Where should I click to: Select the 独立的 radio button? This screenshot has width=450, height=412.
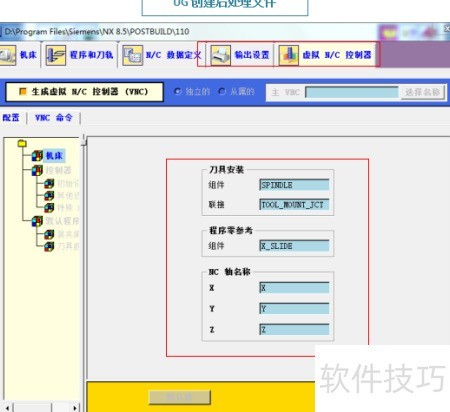click(178, 91)
